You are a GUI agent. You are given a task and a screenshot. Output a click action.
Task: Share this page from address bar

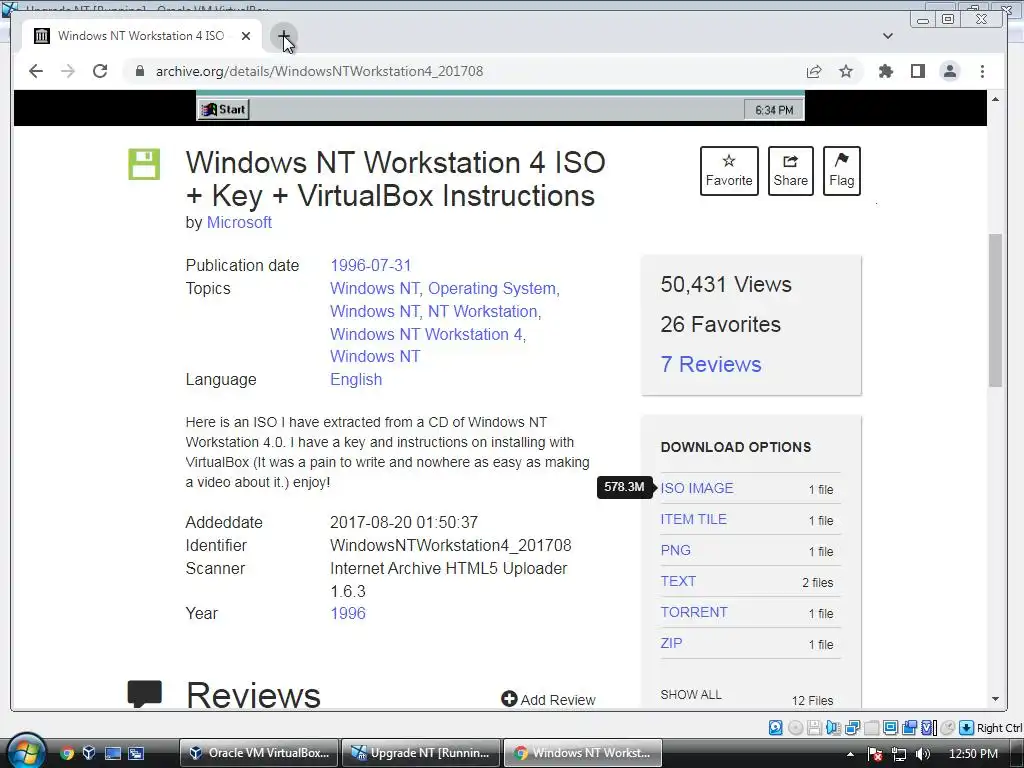(x=814, y=71)
